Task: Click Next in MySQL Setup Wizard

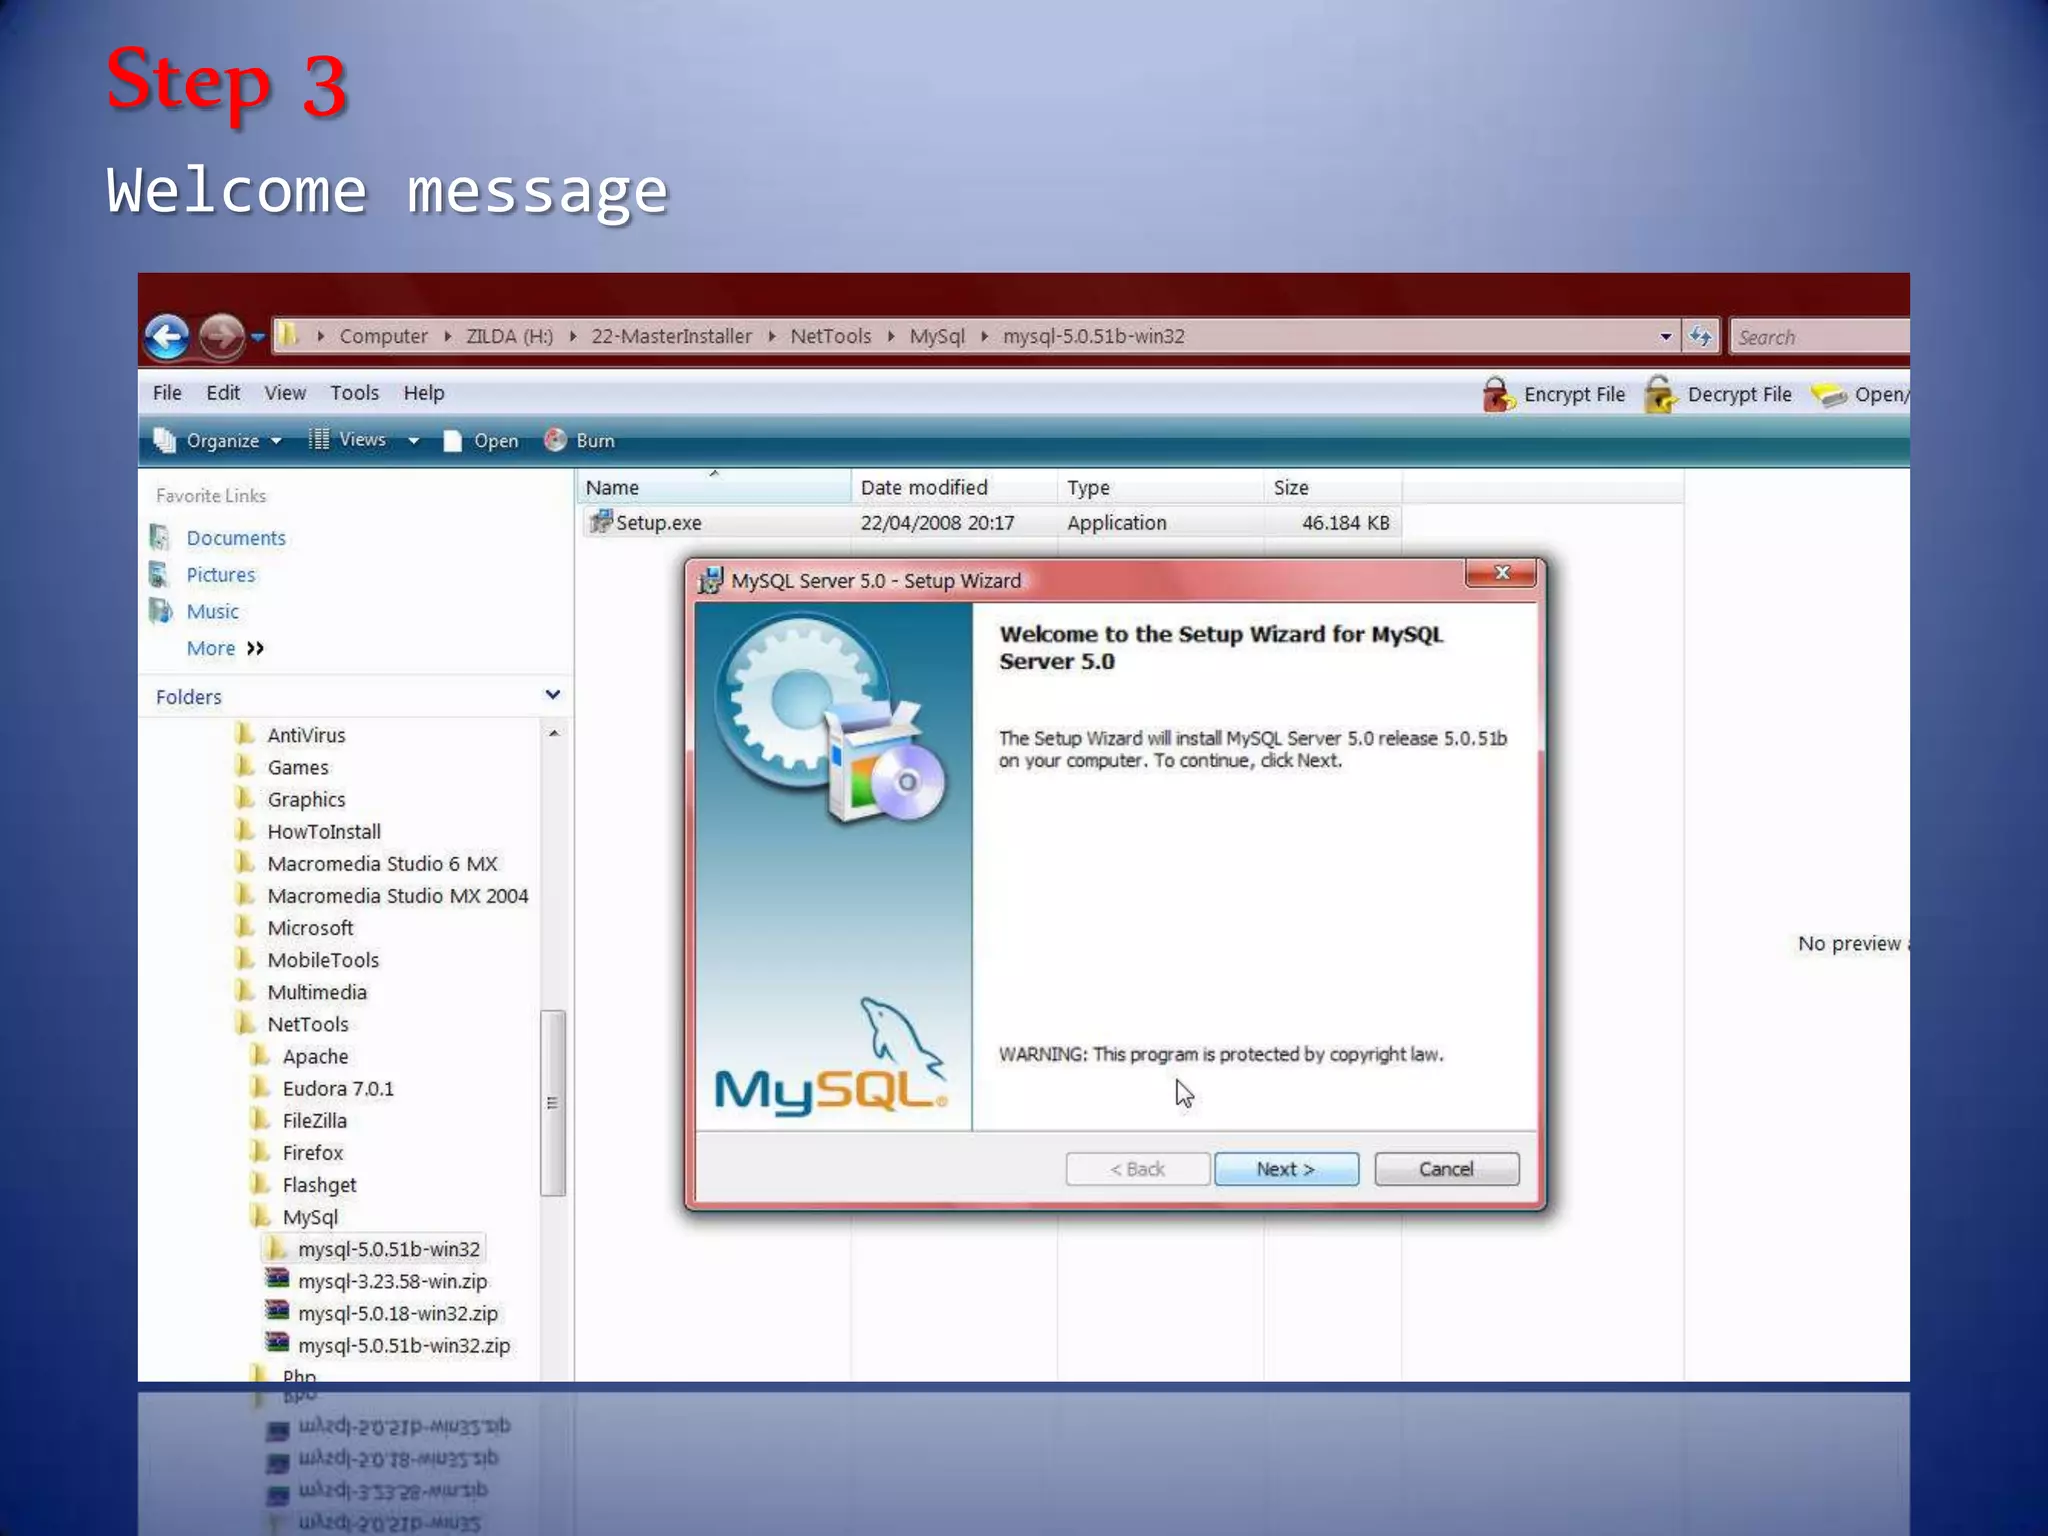Action: pyautogui.click(x=1286, y=1169)
